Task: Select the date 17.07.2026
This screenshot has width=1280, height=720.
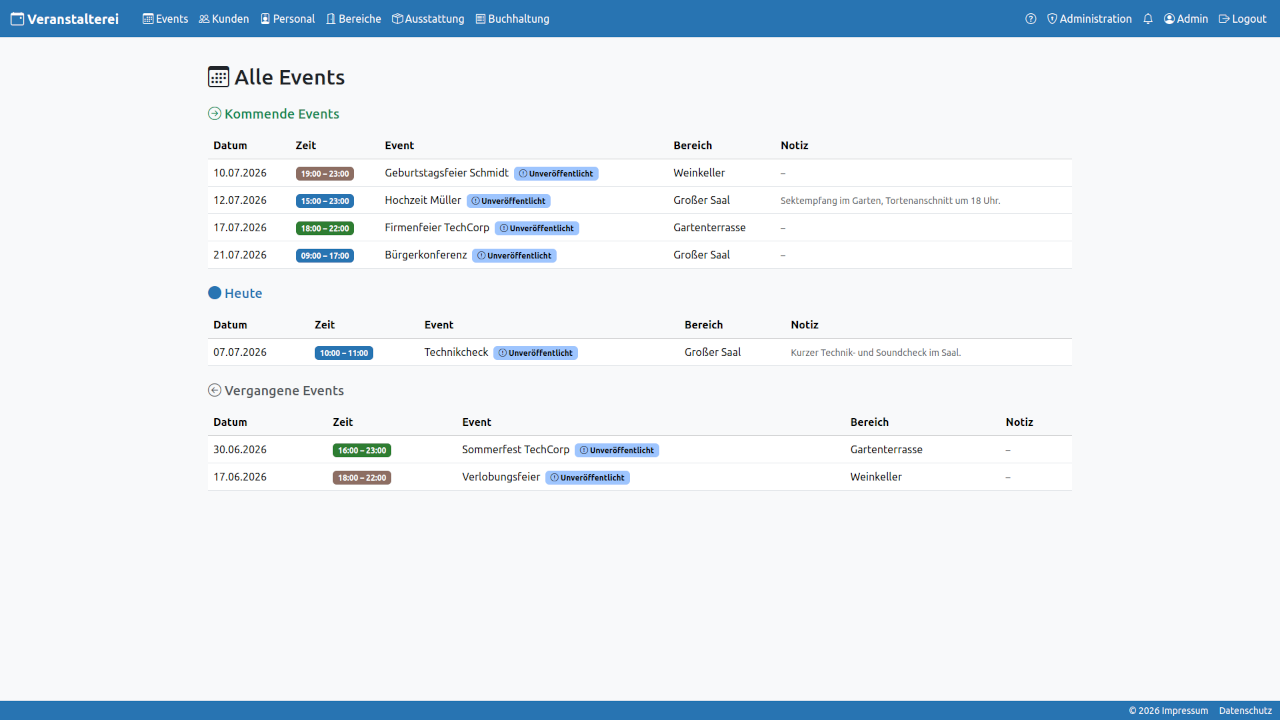Action: 240,228
